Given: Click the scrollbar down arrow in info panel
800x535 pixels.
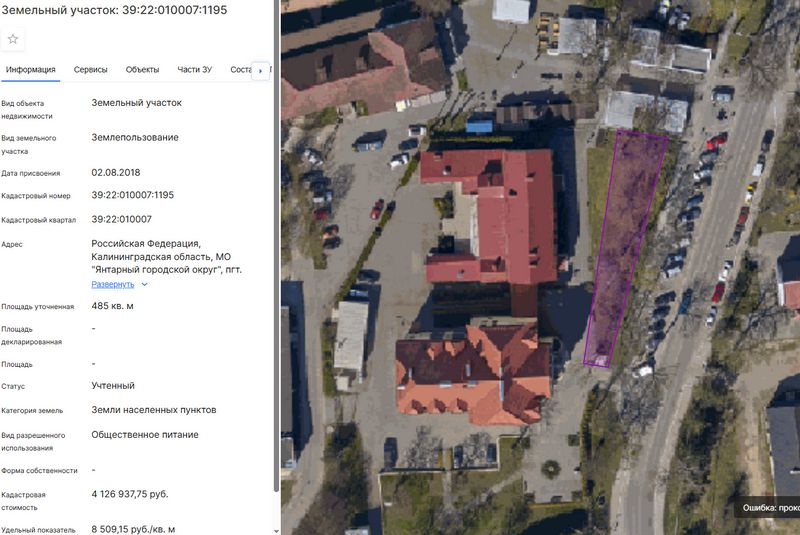Looking at the screenshot, I should click(x=276, y=529).
